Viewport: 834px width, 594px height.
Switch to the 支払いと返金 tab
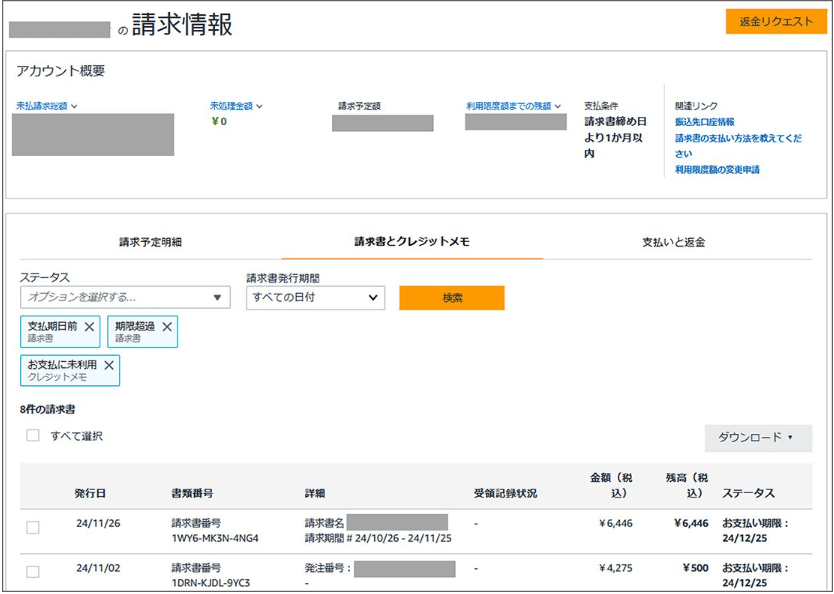point(673,242)
